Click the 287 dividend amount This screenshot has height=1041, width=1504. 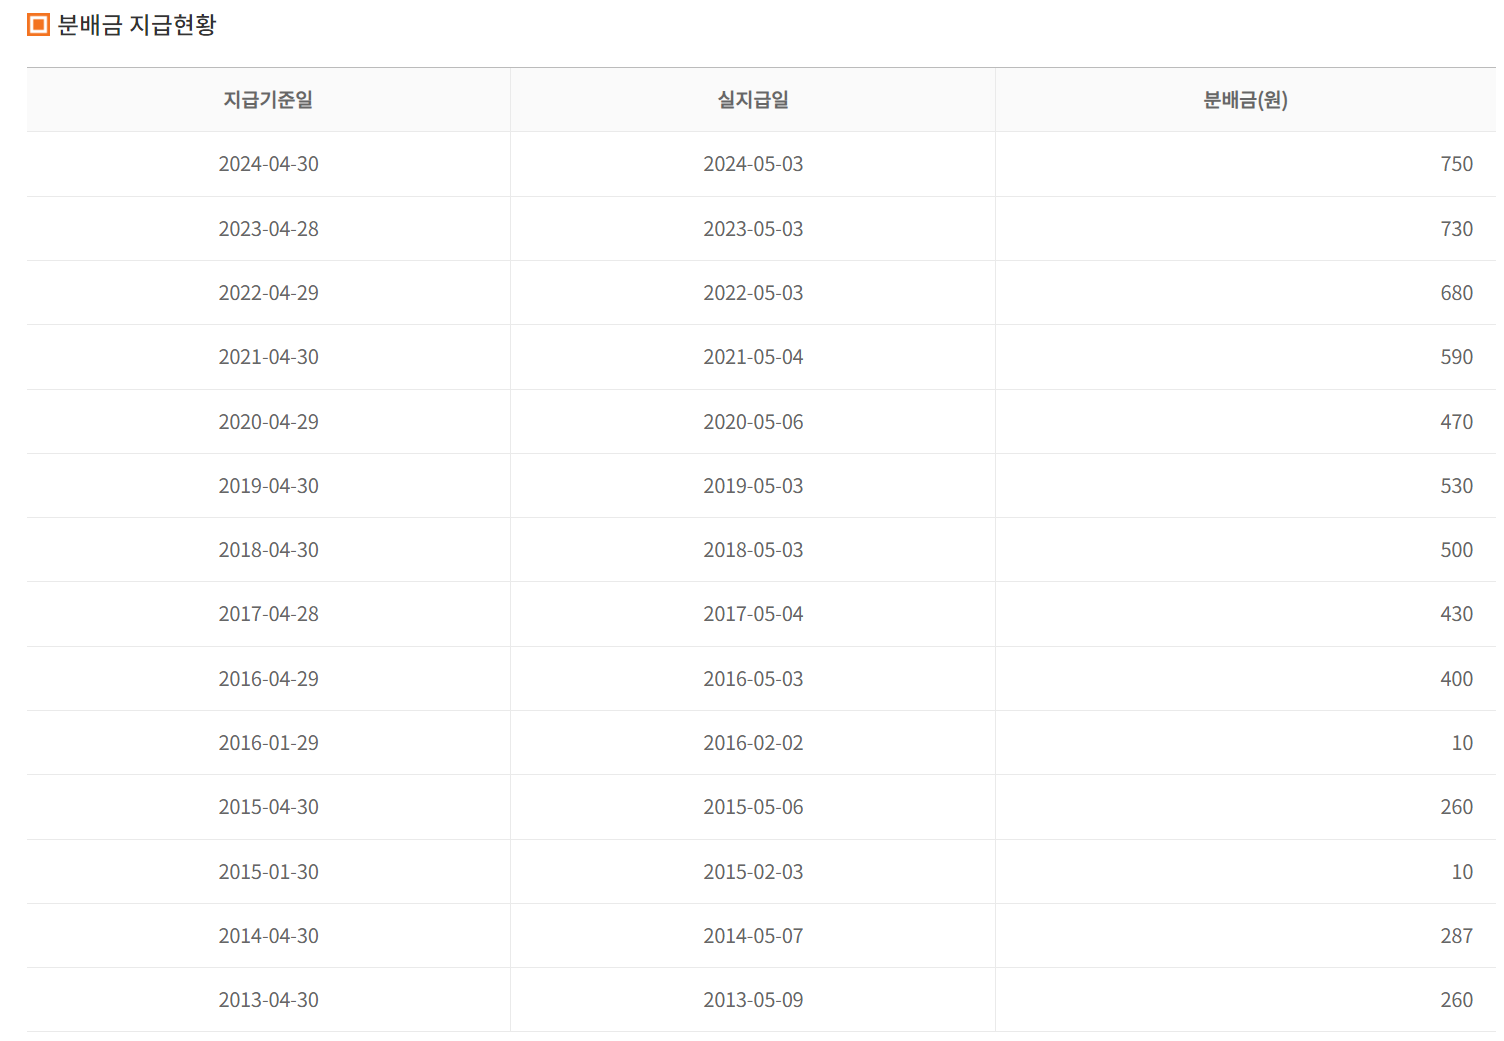pyautogui.click(x=1456, y=936)
